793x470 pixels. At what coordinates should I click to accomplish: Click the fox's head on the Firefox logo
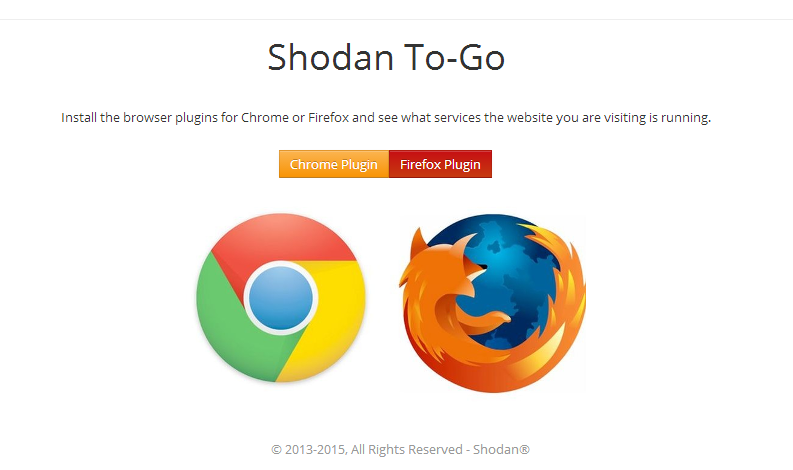click(x=445, y=268)
